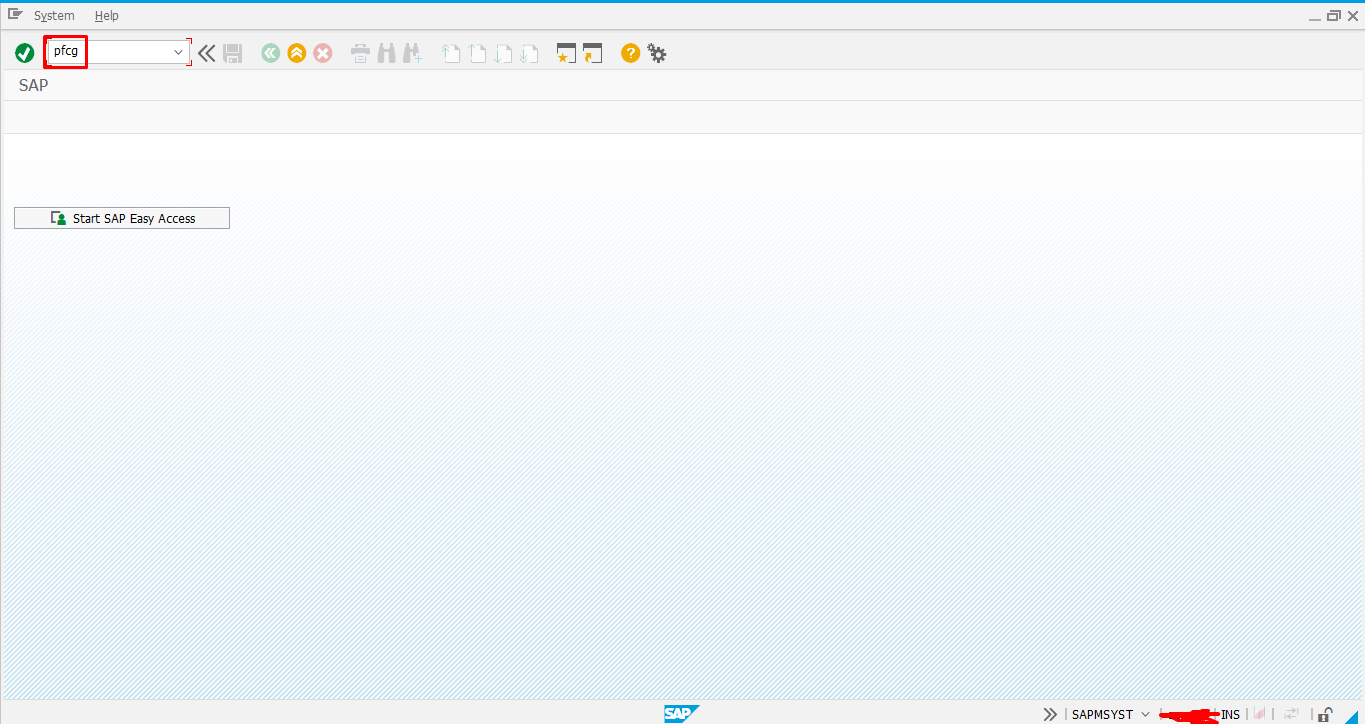Click the red Cancel X icon

(x=322, y=53)
